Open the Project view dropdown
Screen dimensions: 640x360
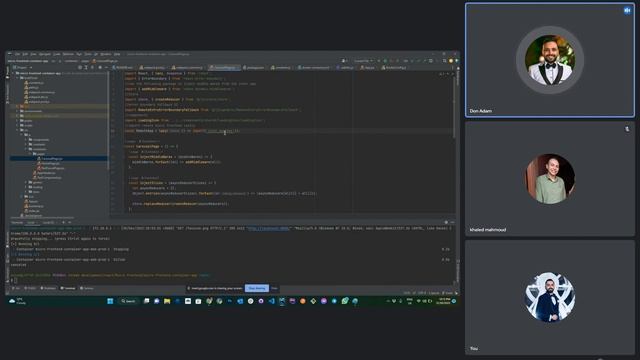(22, 67)
